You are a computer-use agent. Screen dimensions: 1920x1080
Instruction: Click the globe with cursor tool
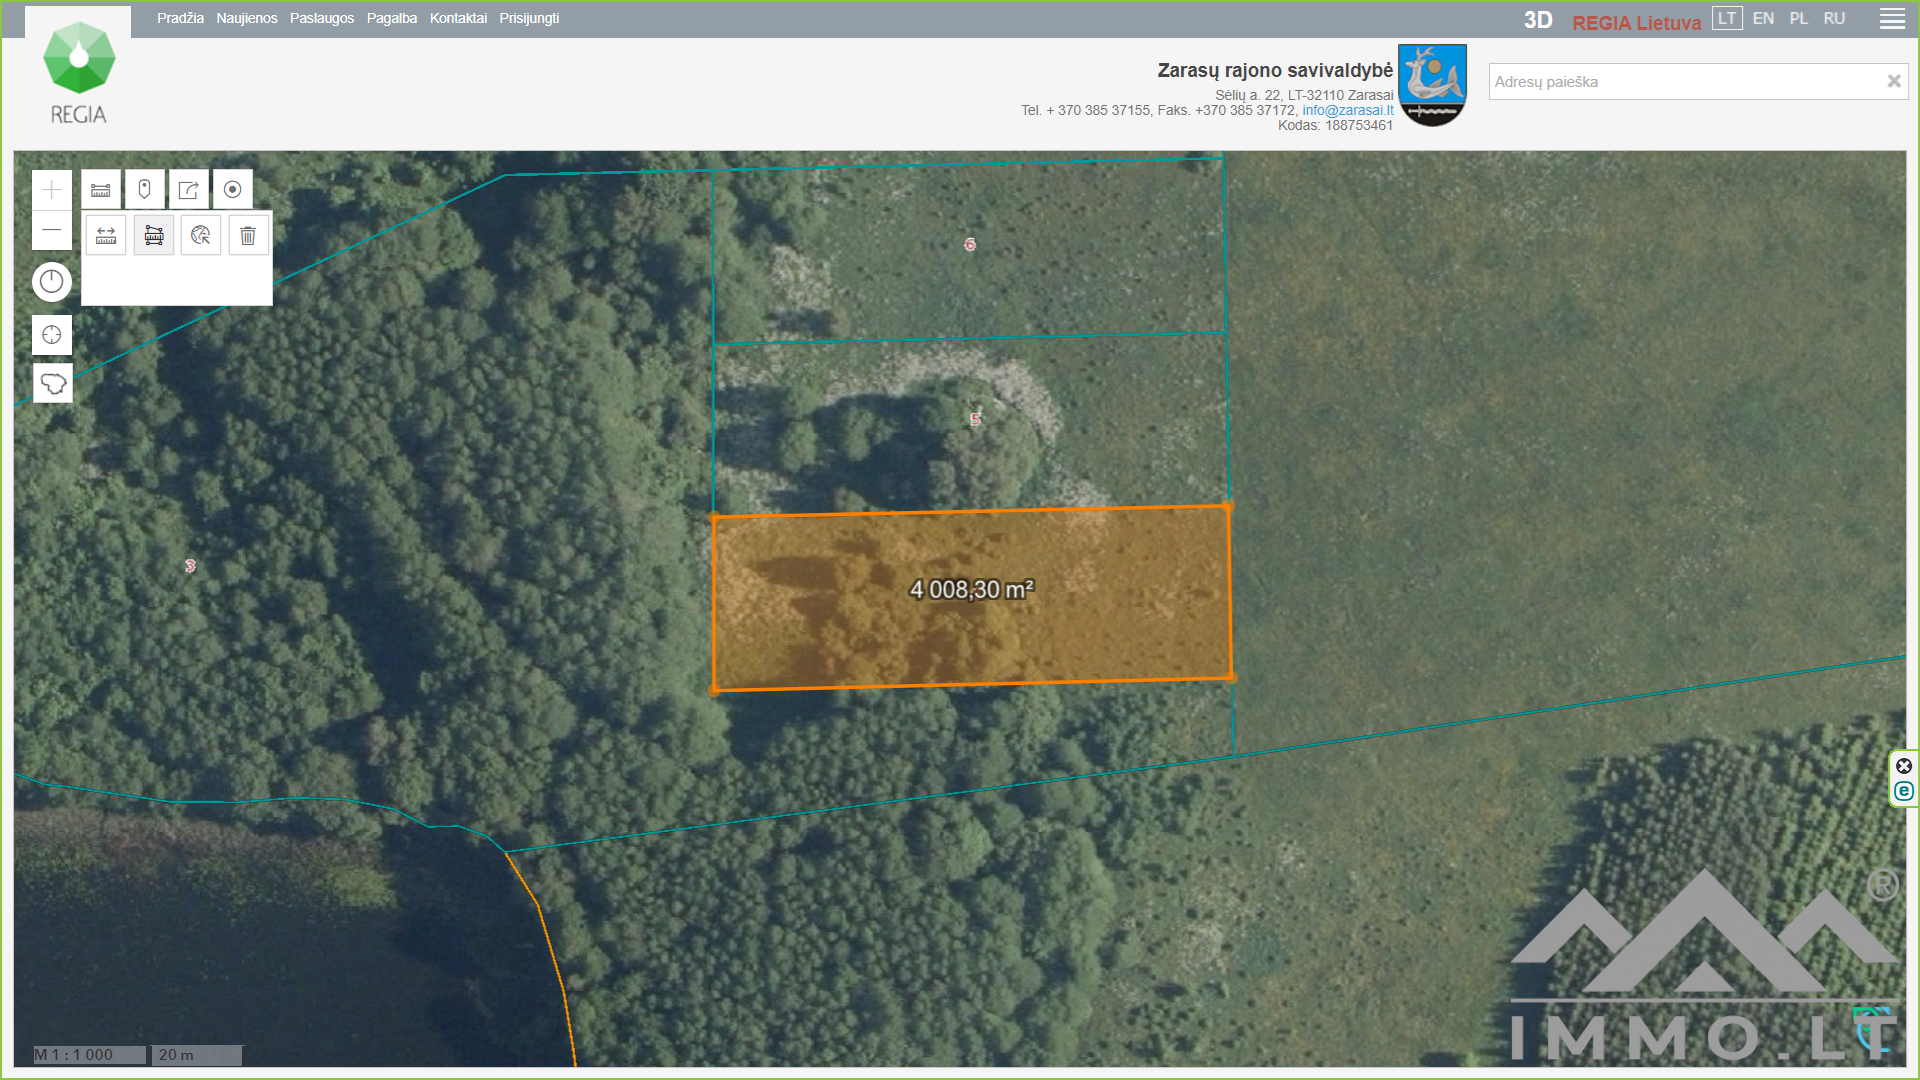(x=201, y=236)
